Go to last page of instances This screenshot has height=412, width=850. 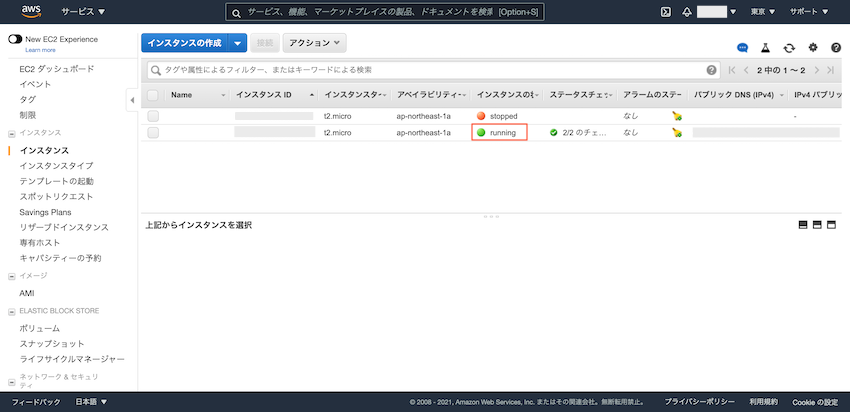[x=830, y=70]
